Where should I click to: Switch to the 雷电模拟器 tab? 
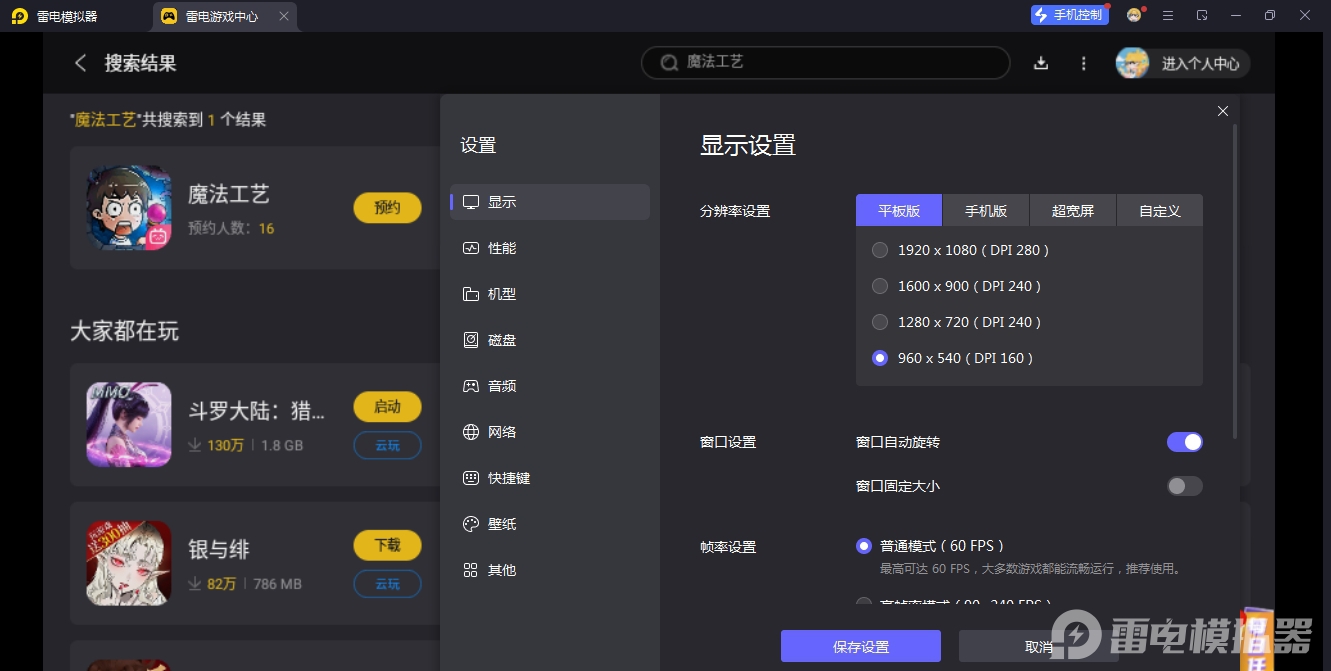coord(55,16)
